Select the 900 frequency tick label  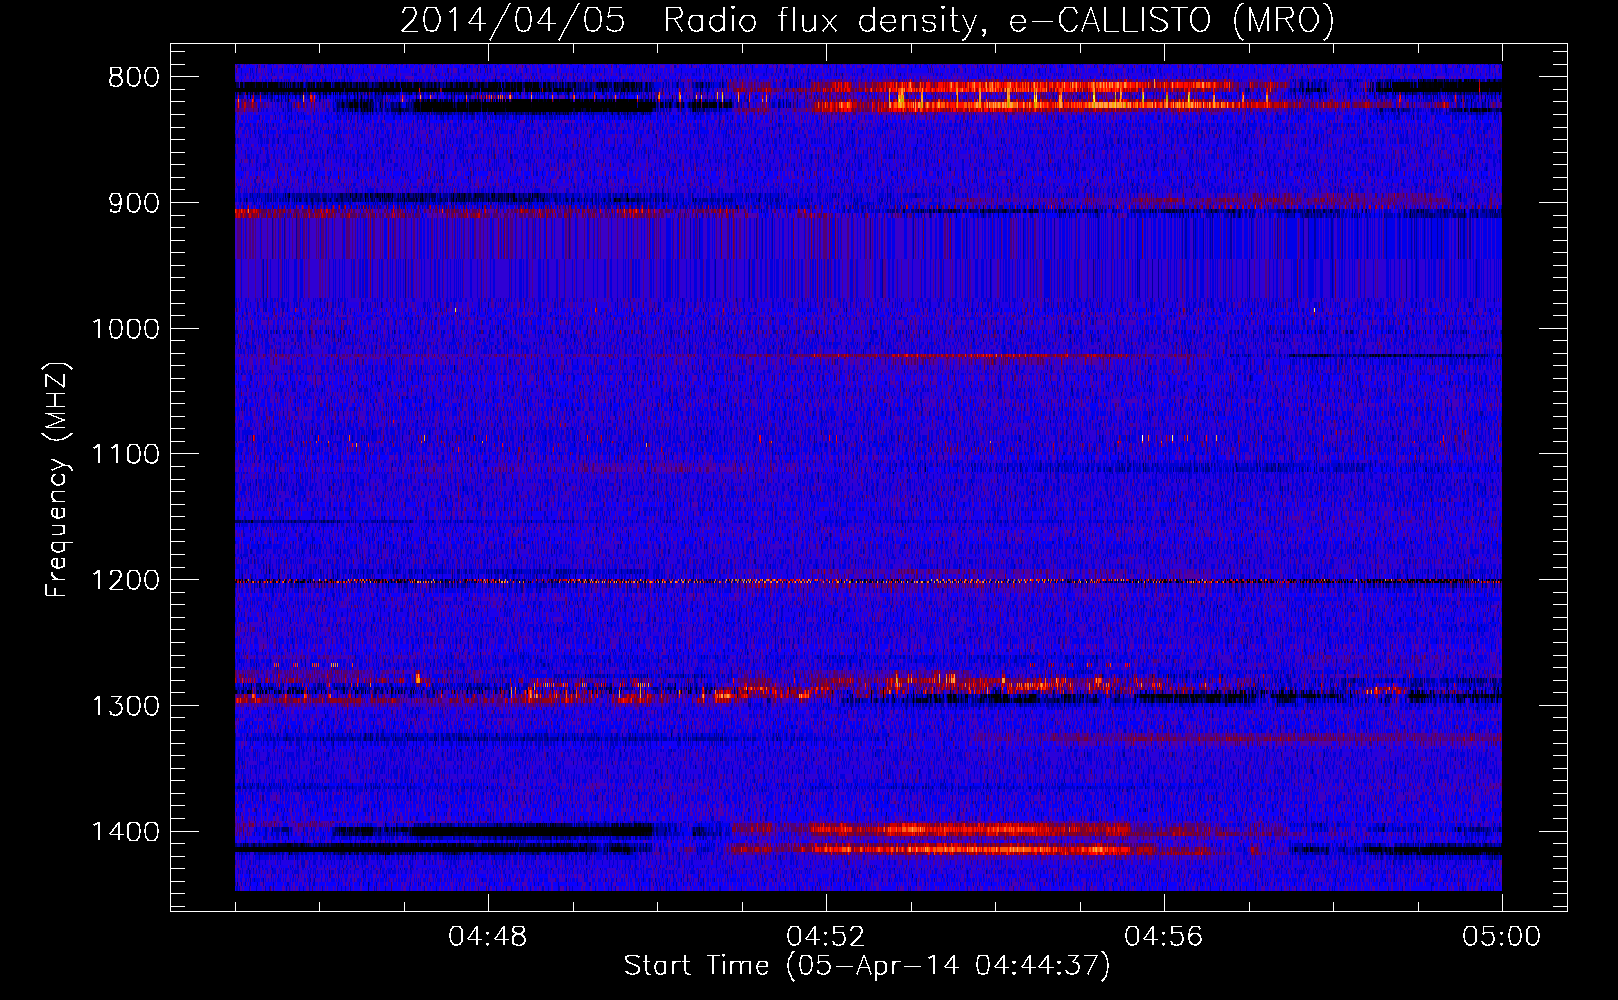pyautogui.click(x=133, y=203)
